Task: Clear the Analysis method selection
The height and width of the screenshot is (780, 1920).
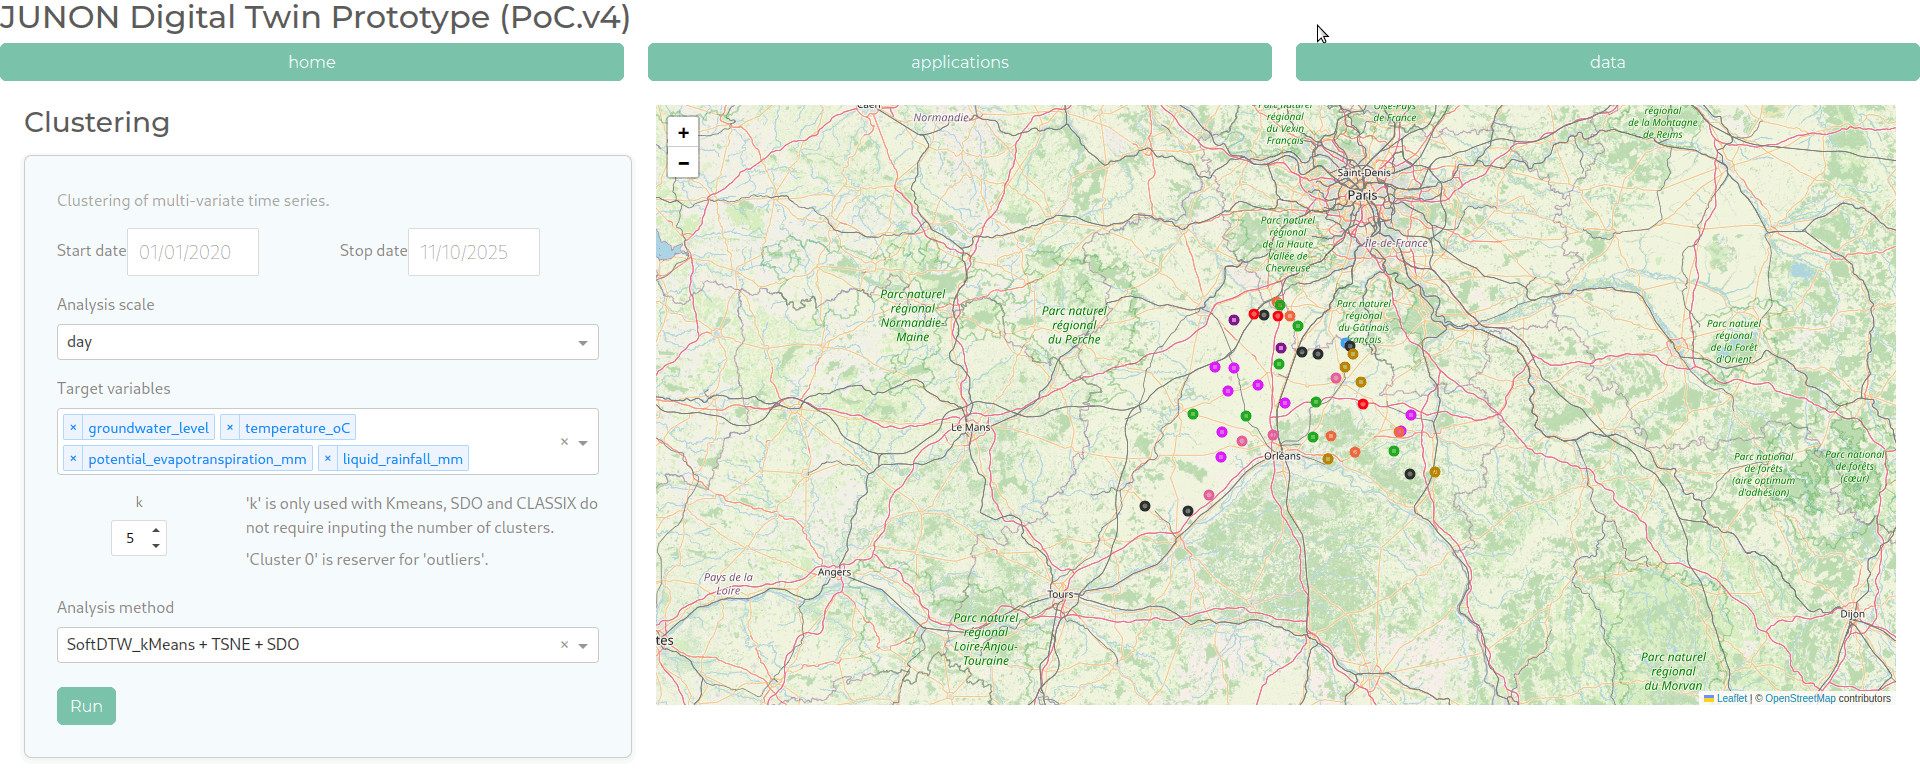Action: [564, 645]
